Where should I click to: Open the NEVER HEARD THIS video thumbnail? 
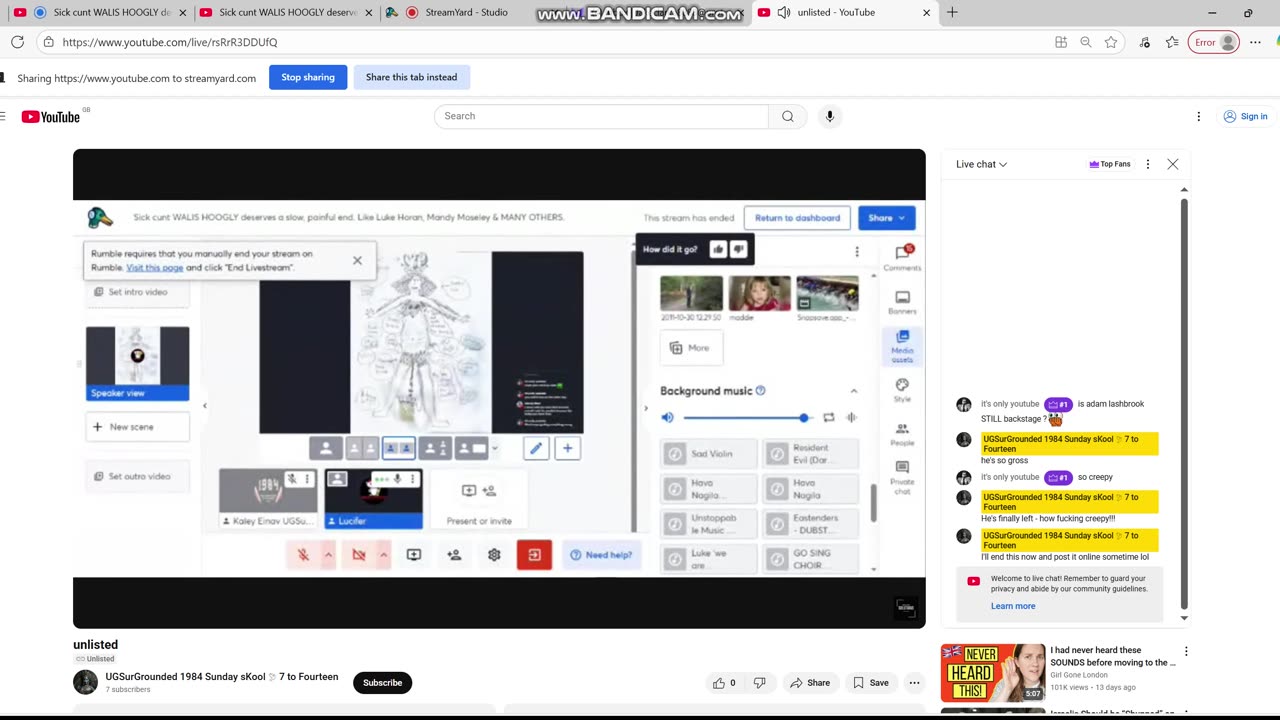pos(992,673)
